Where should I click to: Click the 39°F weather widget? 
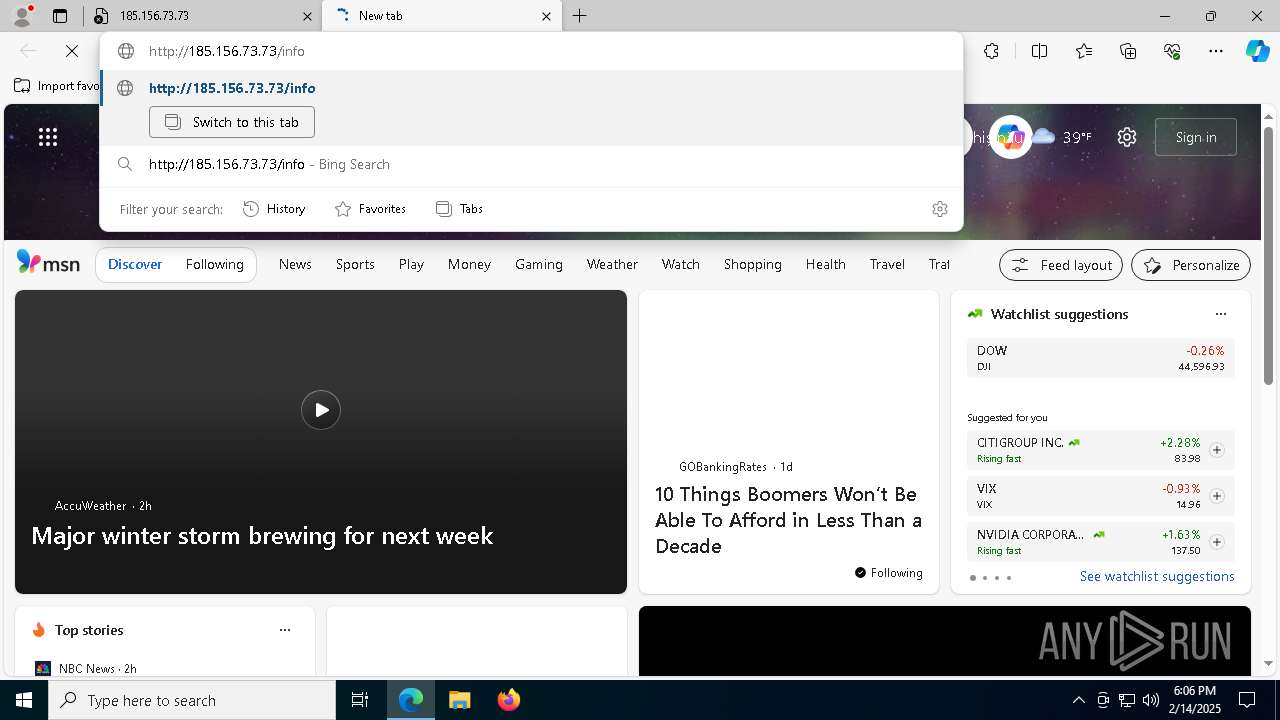coord(1062,137)
